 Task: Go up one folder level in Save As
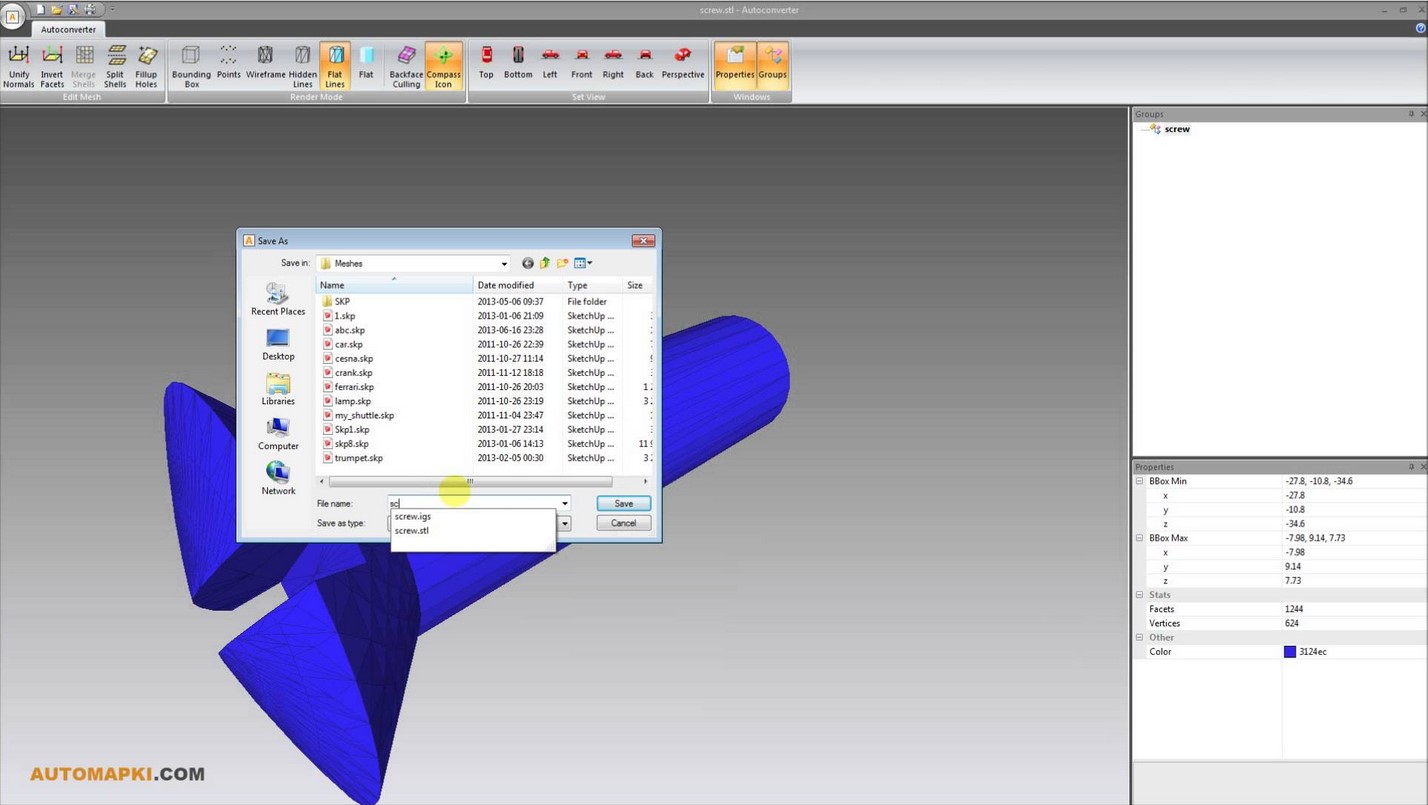coord(545,263)
